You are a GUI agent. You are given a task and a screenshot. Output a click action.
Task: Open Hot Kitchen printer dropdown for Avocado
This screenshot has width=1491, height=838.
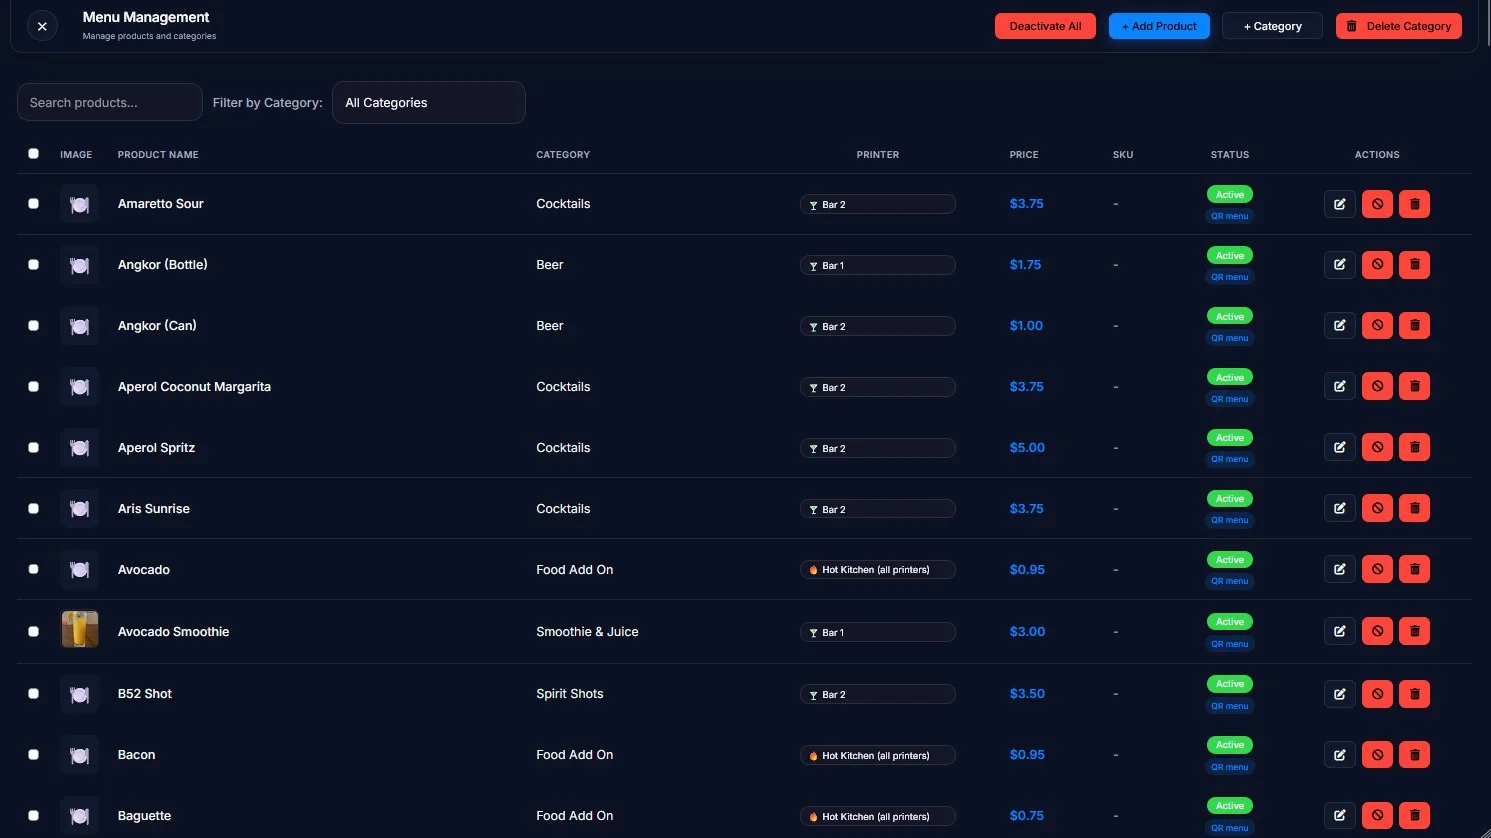(x=877, y=570)
